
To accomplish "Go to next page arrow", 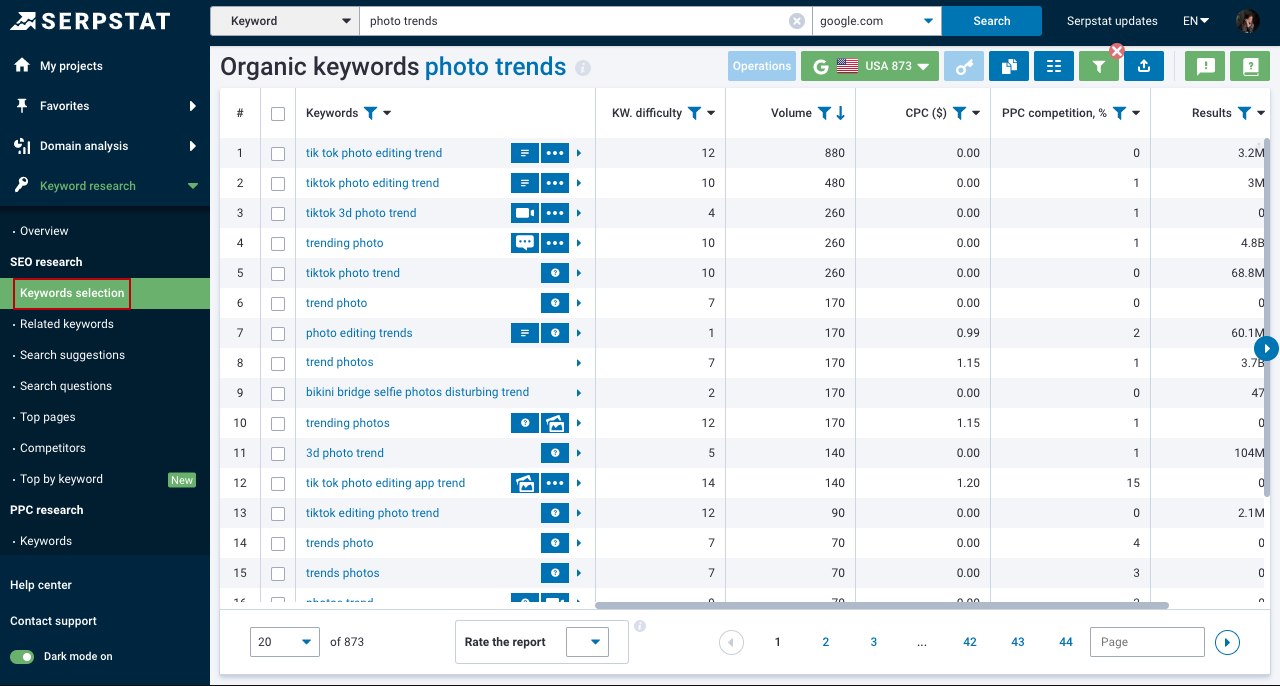I will coord(1227,642).
